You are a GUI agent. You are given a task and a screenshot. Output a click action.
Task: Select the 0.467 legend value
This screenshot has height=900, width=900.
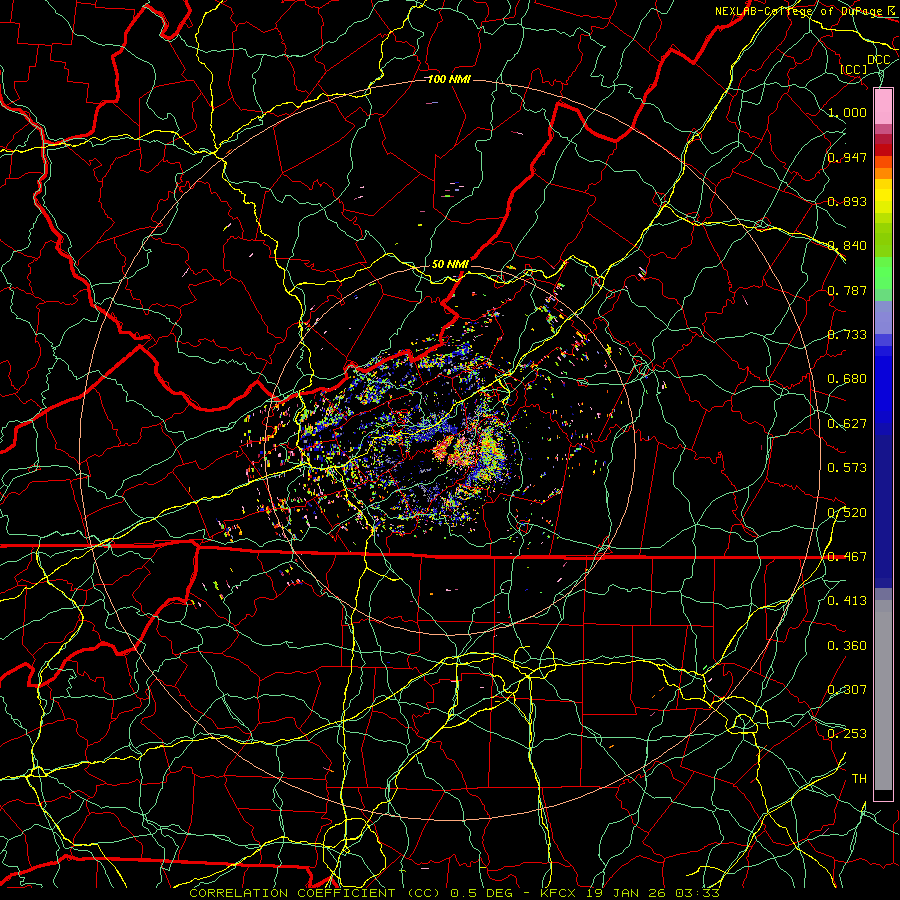[x=847, y=557]
